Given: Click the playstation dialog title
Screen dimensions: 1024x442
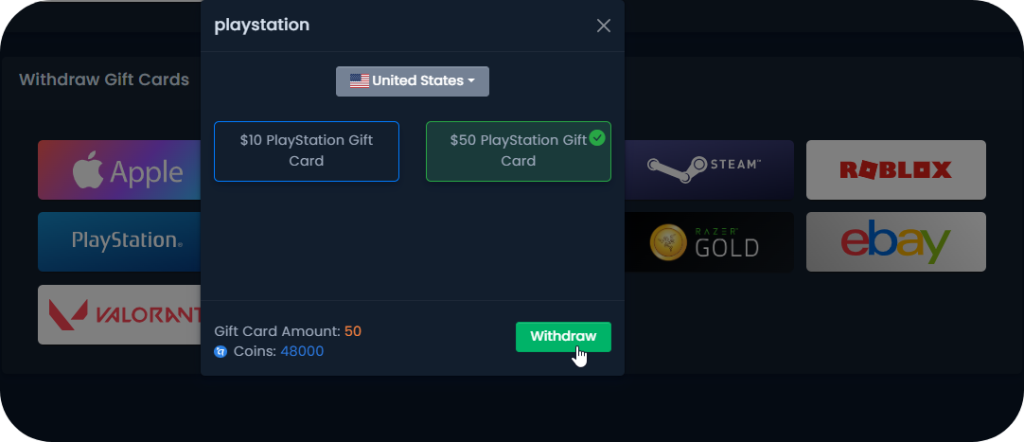Looking at the screenshot, I should [x=262, y=25].
